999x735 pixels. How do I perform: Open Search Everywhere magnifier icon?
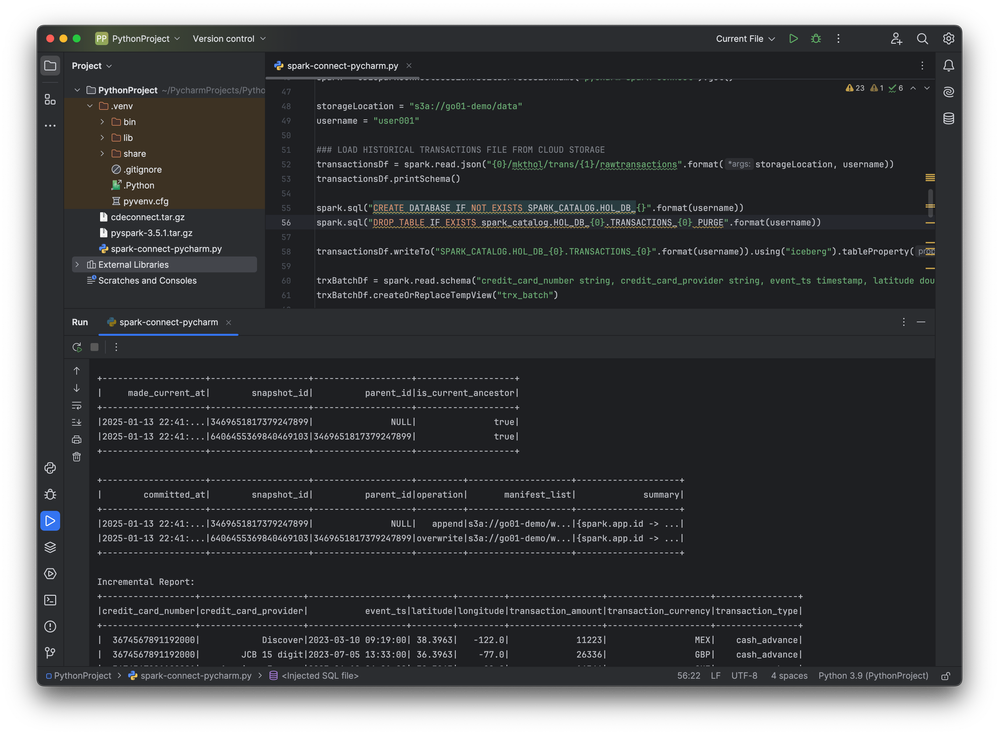922,39
